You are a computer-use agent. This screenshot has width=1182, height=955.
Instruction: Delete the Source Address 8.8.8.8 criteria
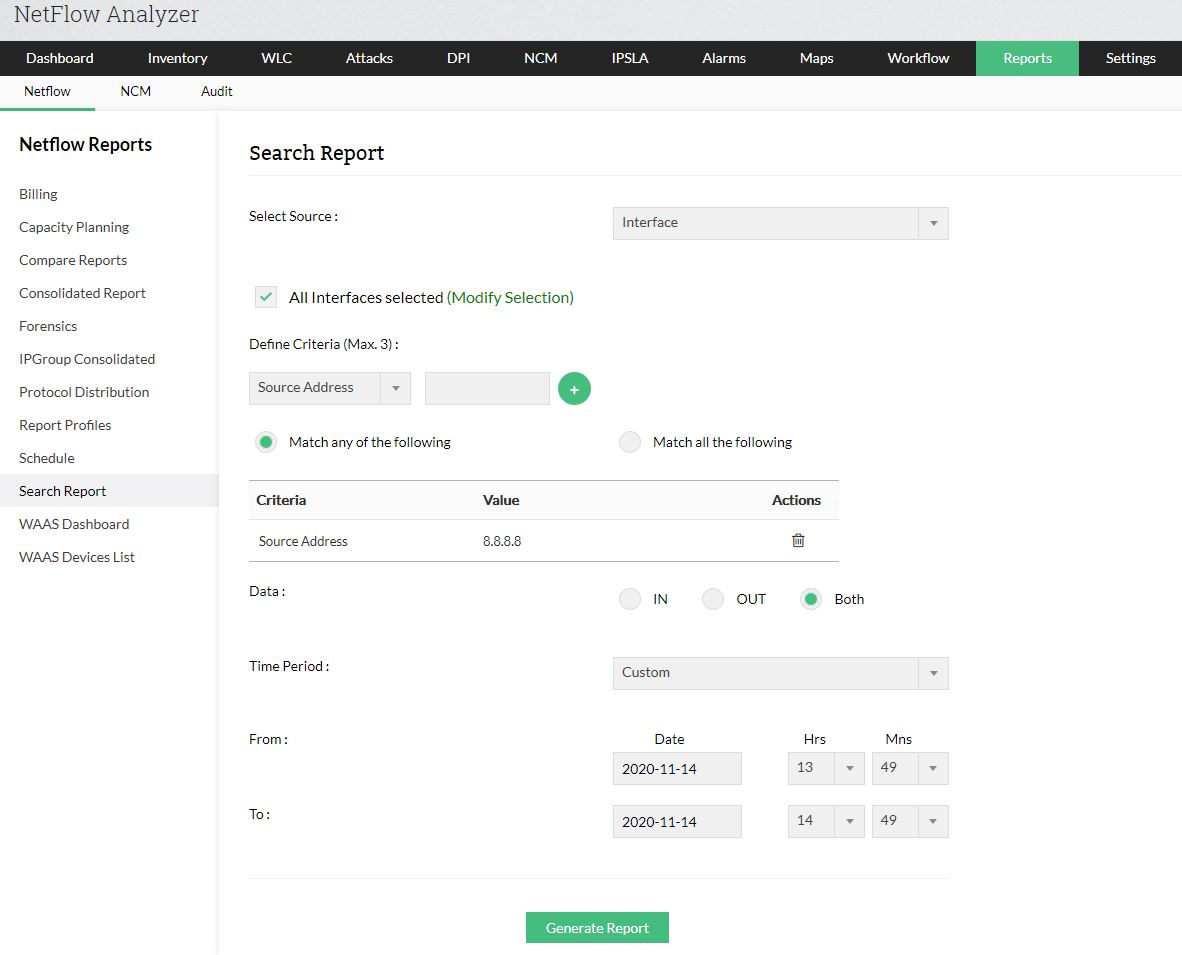tap(798, 540)
